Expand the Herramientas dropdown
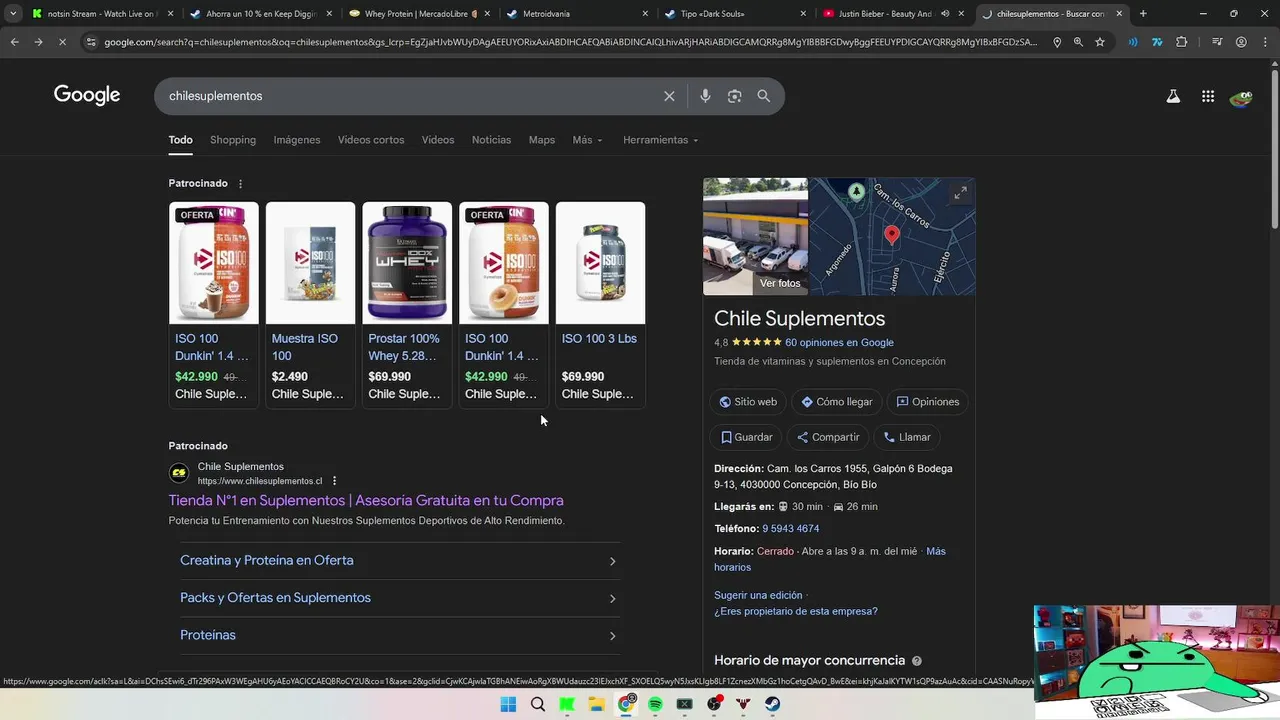The width and height of the screenshot is (1280, 720). 661,140
